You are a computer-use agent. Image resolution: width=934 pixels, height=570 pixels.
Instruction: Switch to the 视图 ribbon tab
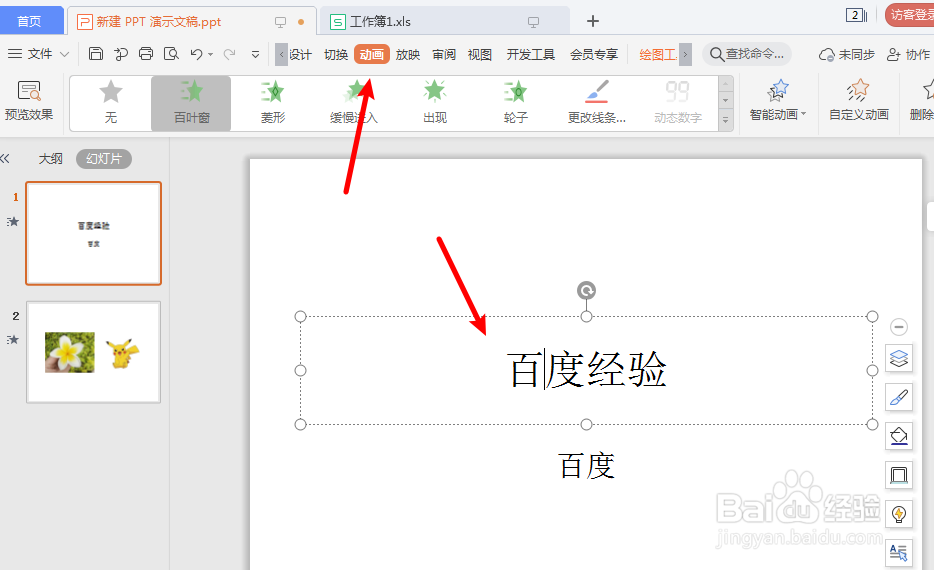pos(480,54)
